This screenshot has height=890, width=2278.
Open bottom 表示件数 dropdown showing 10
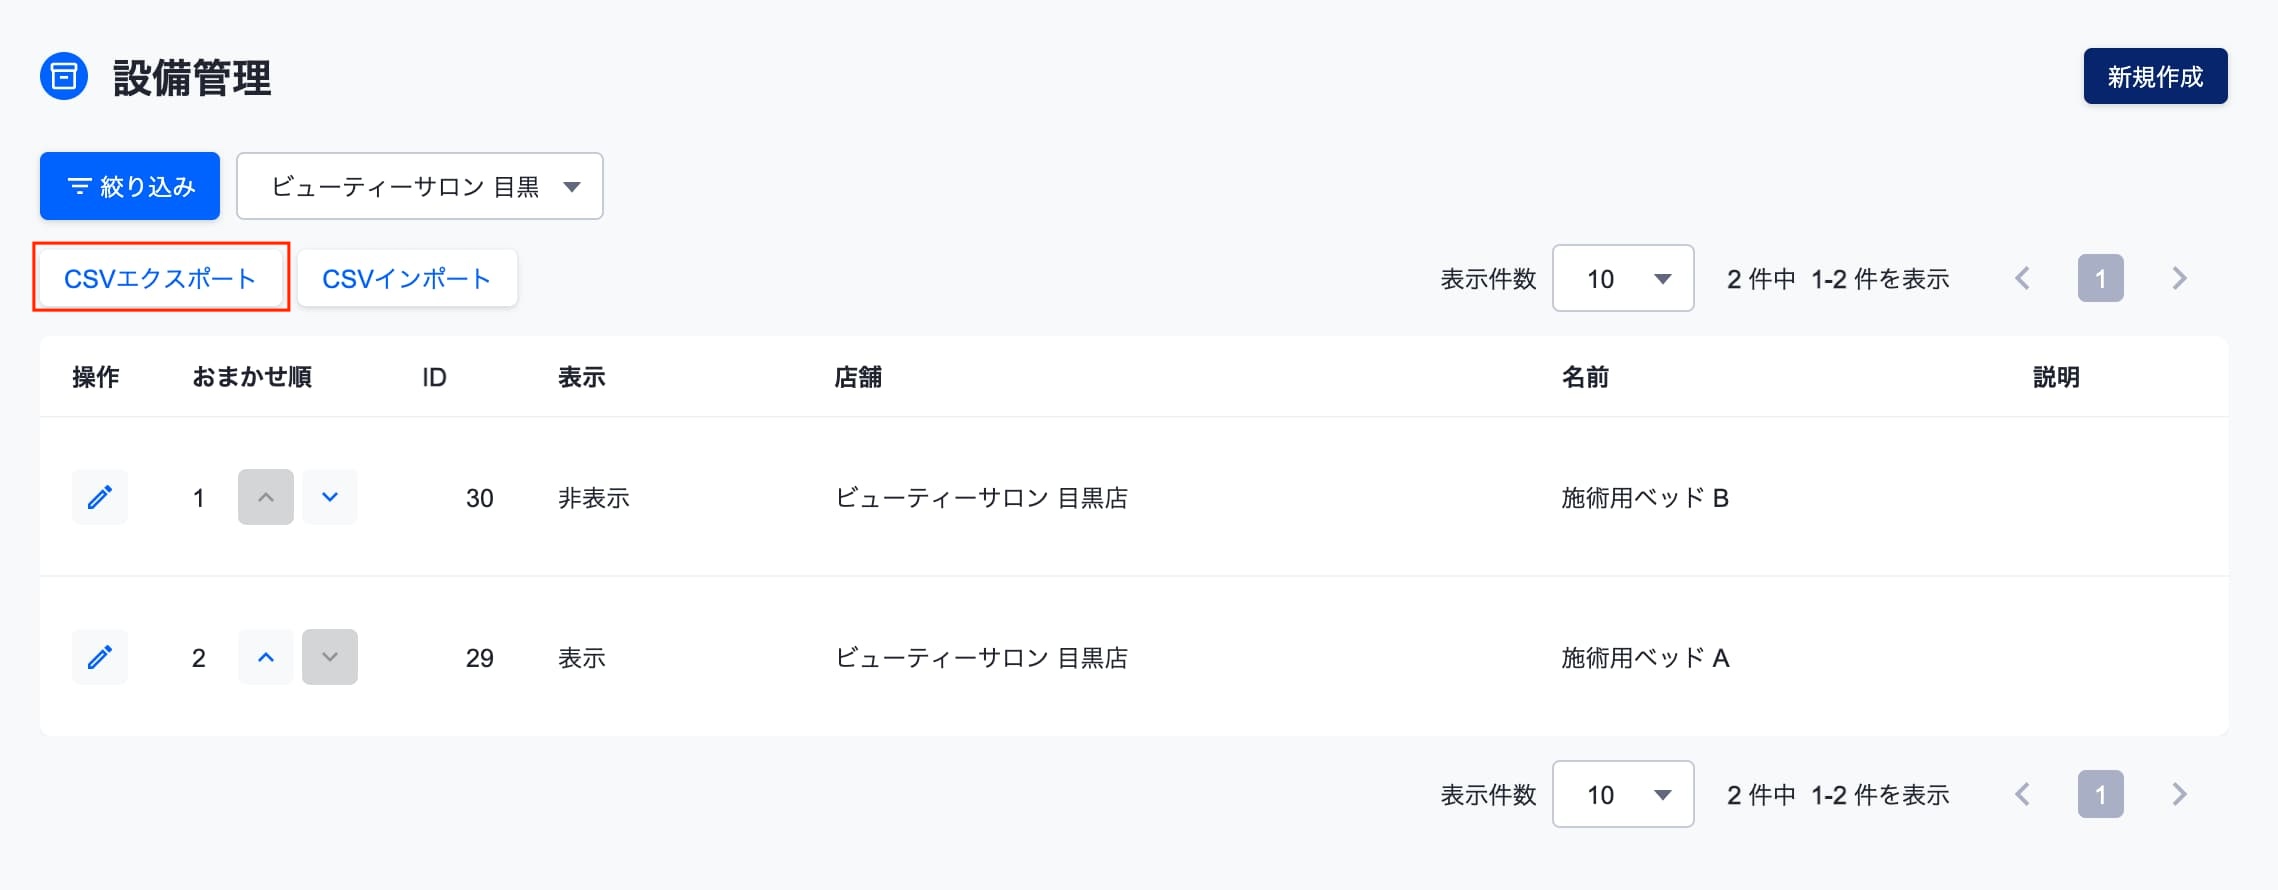click(x=1623, y=794)
